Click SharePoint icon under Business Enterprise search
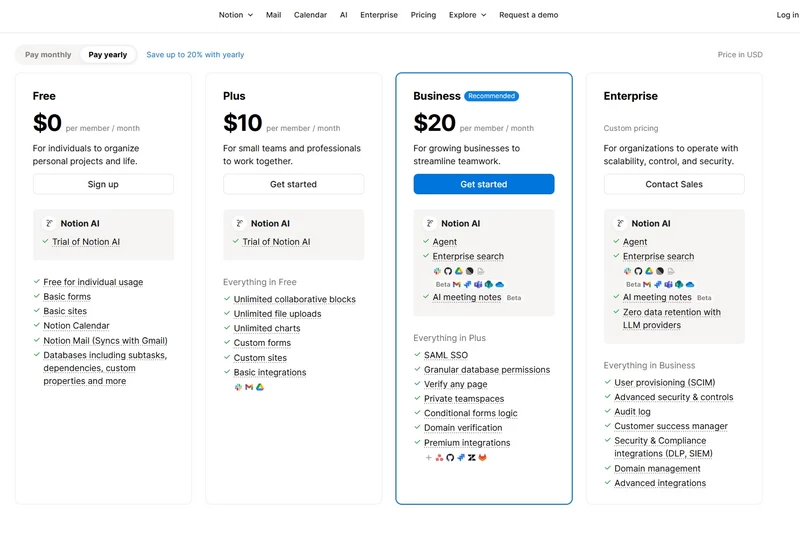The image size is (800, 533). [489, 285]
